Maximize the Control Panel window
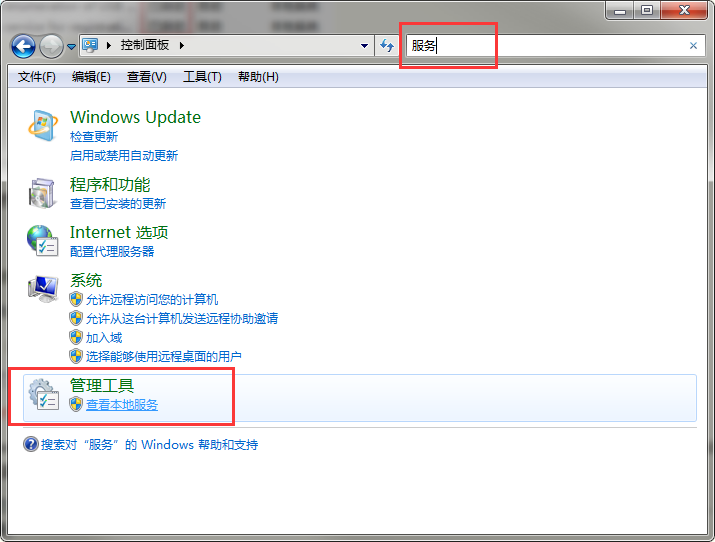The width and height of the screenshot is (715, 542). tap(647, 10)
